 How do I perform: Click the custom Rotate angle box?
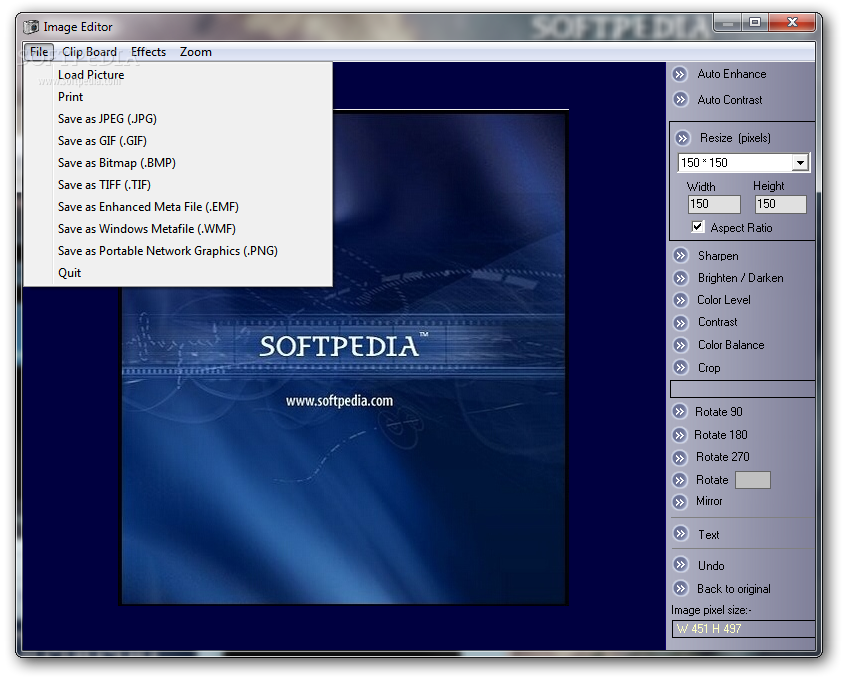click(753, 480)
